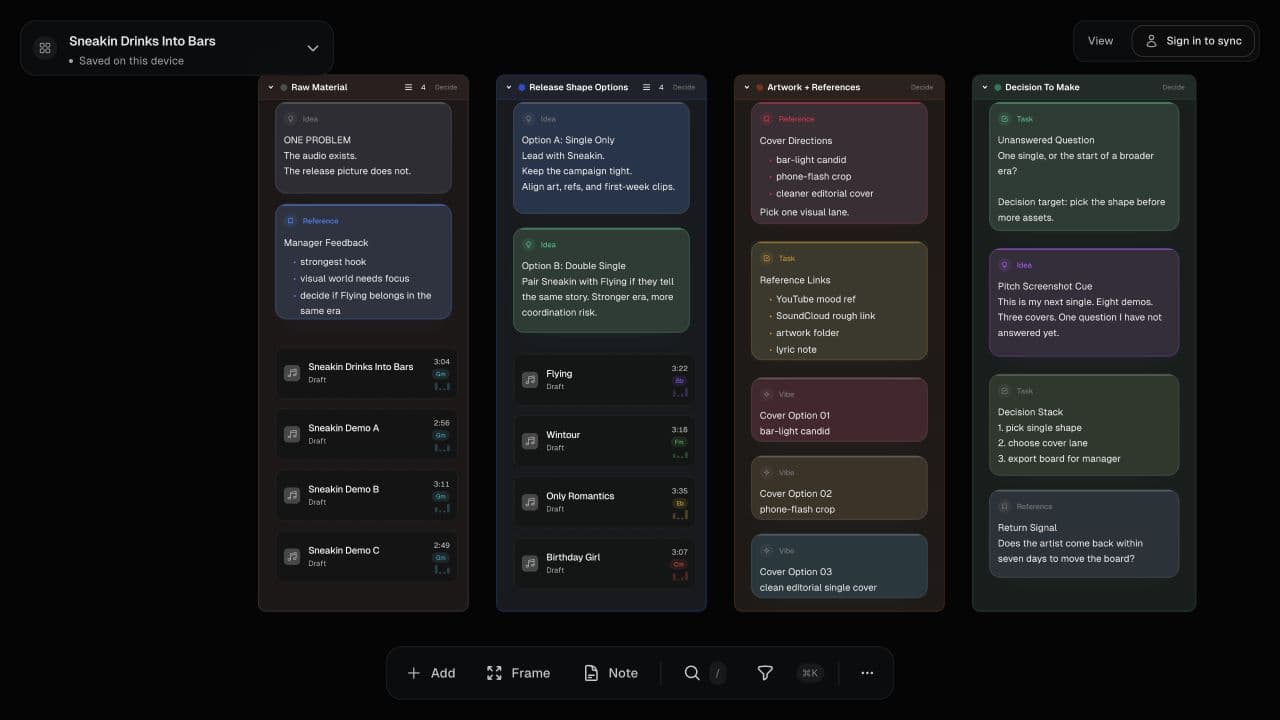This screenshot has height=720, width=1280.
Task: Select the Note tool
Action: [611, 673]
